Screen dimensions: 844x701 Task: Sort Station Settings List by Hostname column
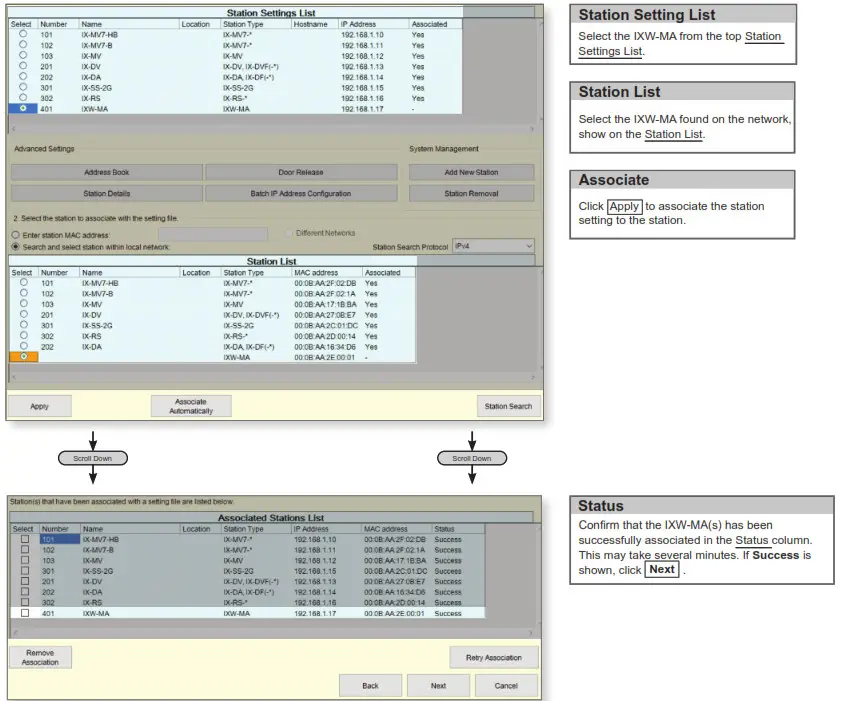point(314,24)
